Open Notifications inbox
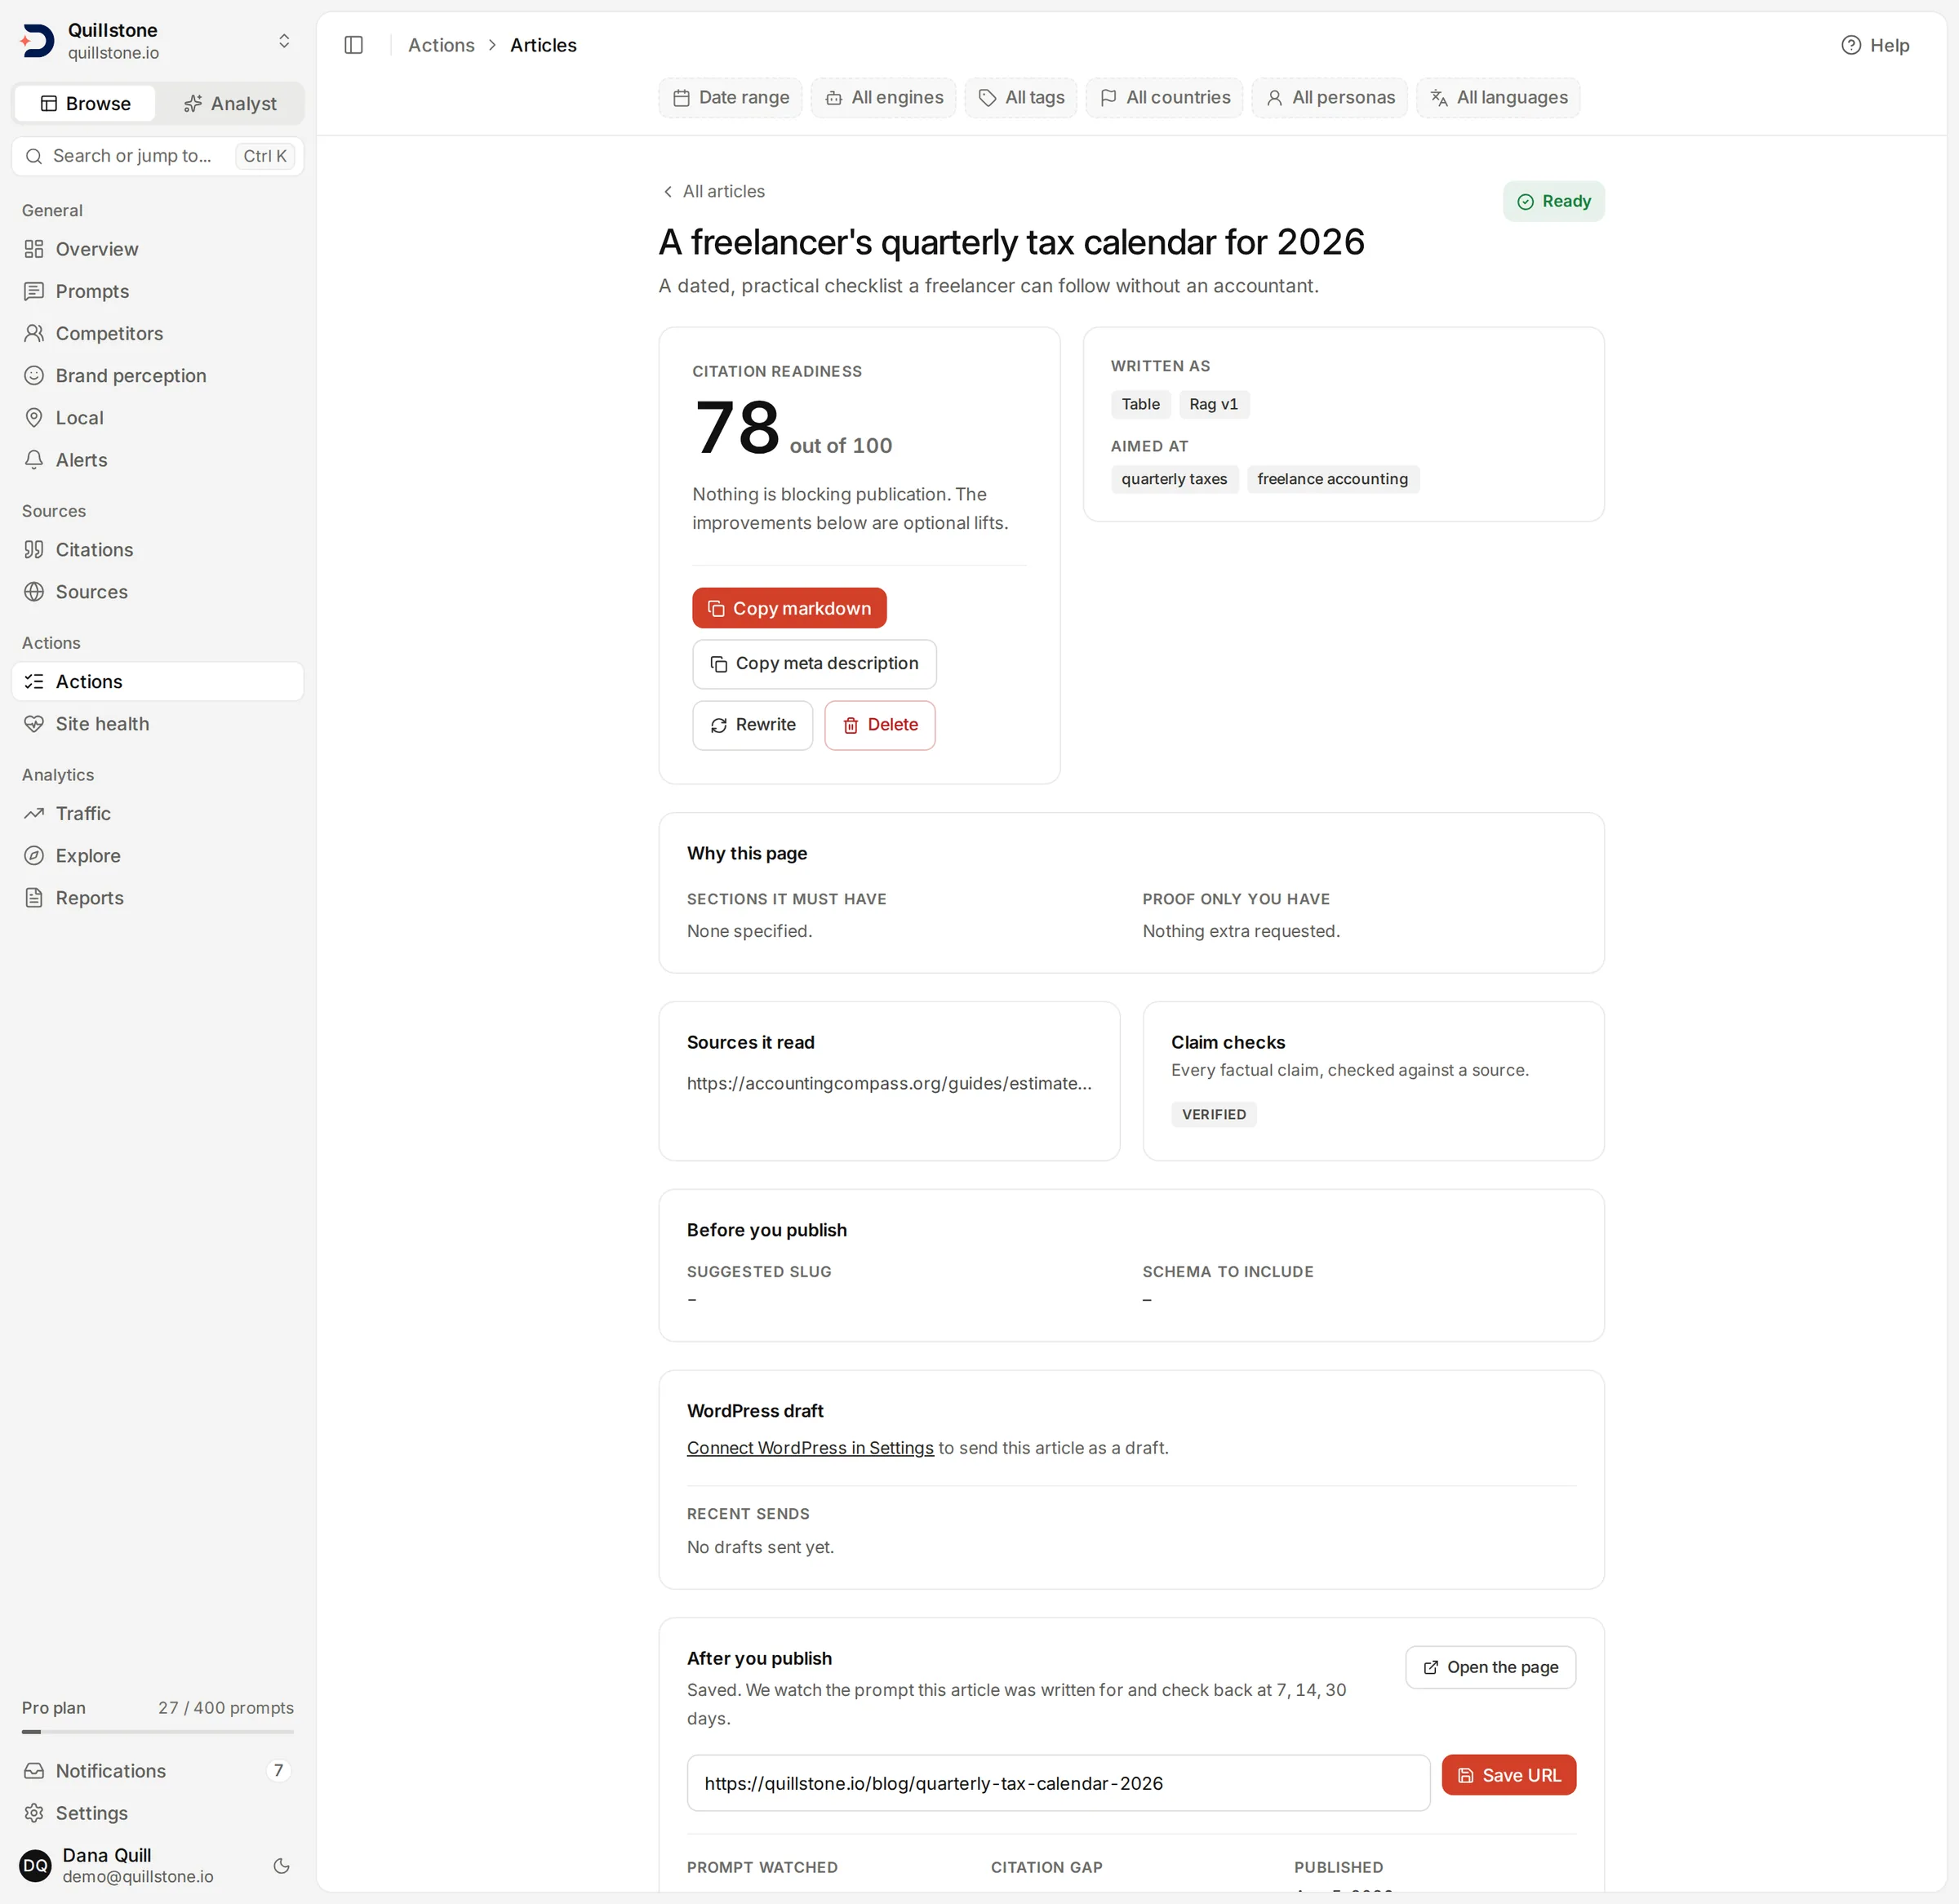This screenshot has height=1904, width=1959. (158, 1770)
